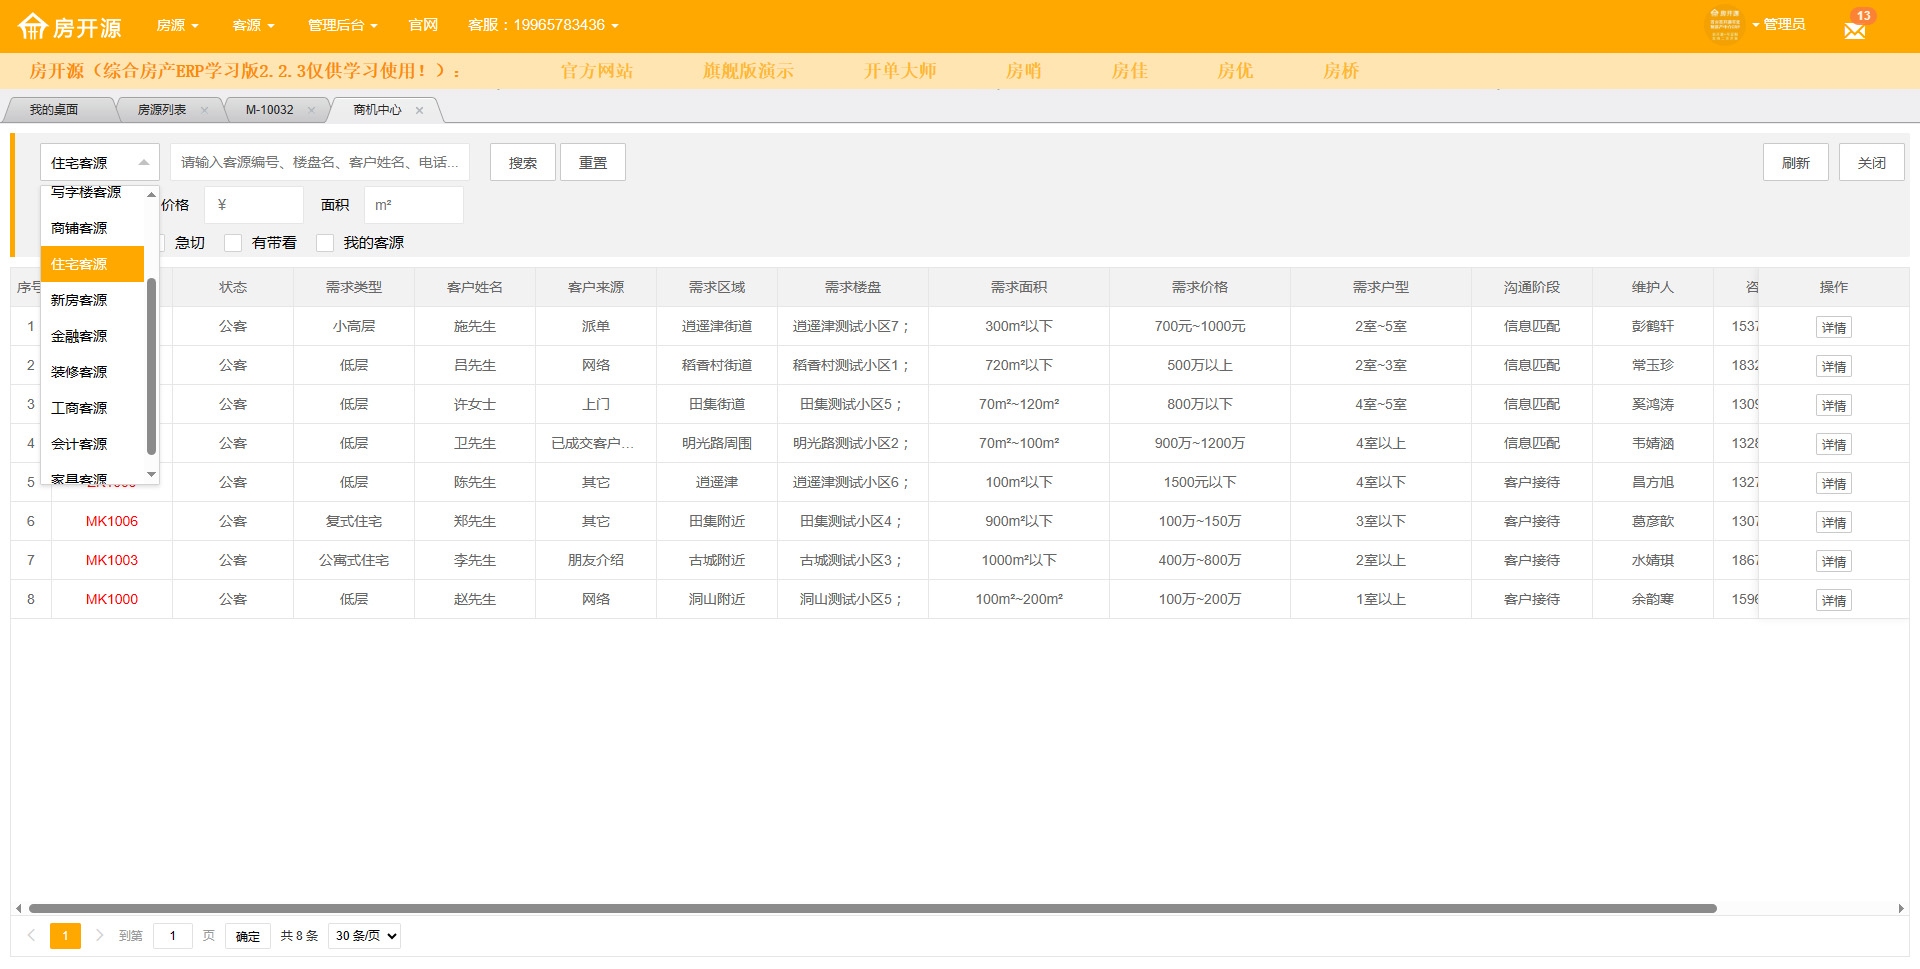Open the mail inbox envelope icon
Viewport: 1920px width, 969px height.
1855,29
